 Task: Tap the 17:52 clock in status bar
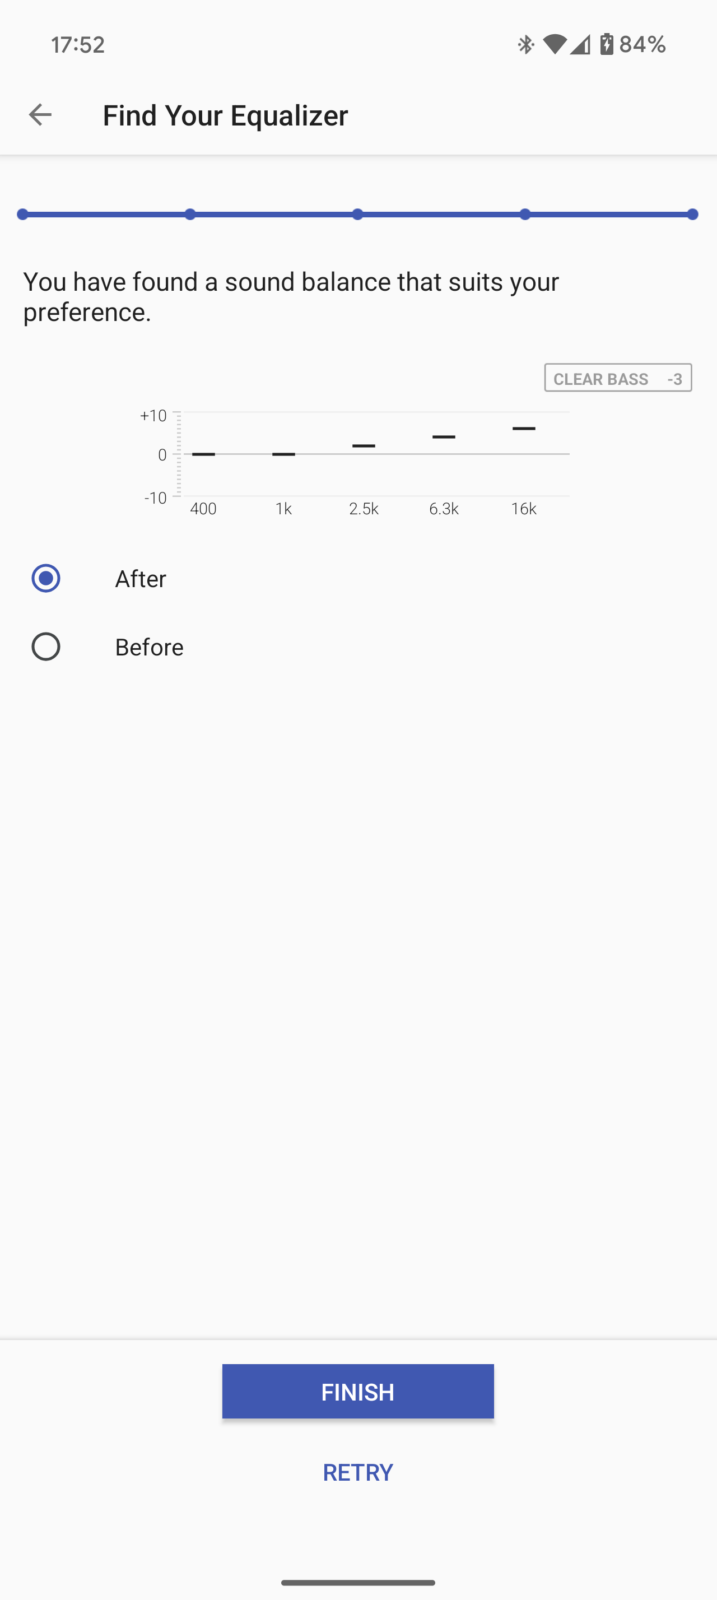(x=78, y=44)
